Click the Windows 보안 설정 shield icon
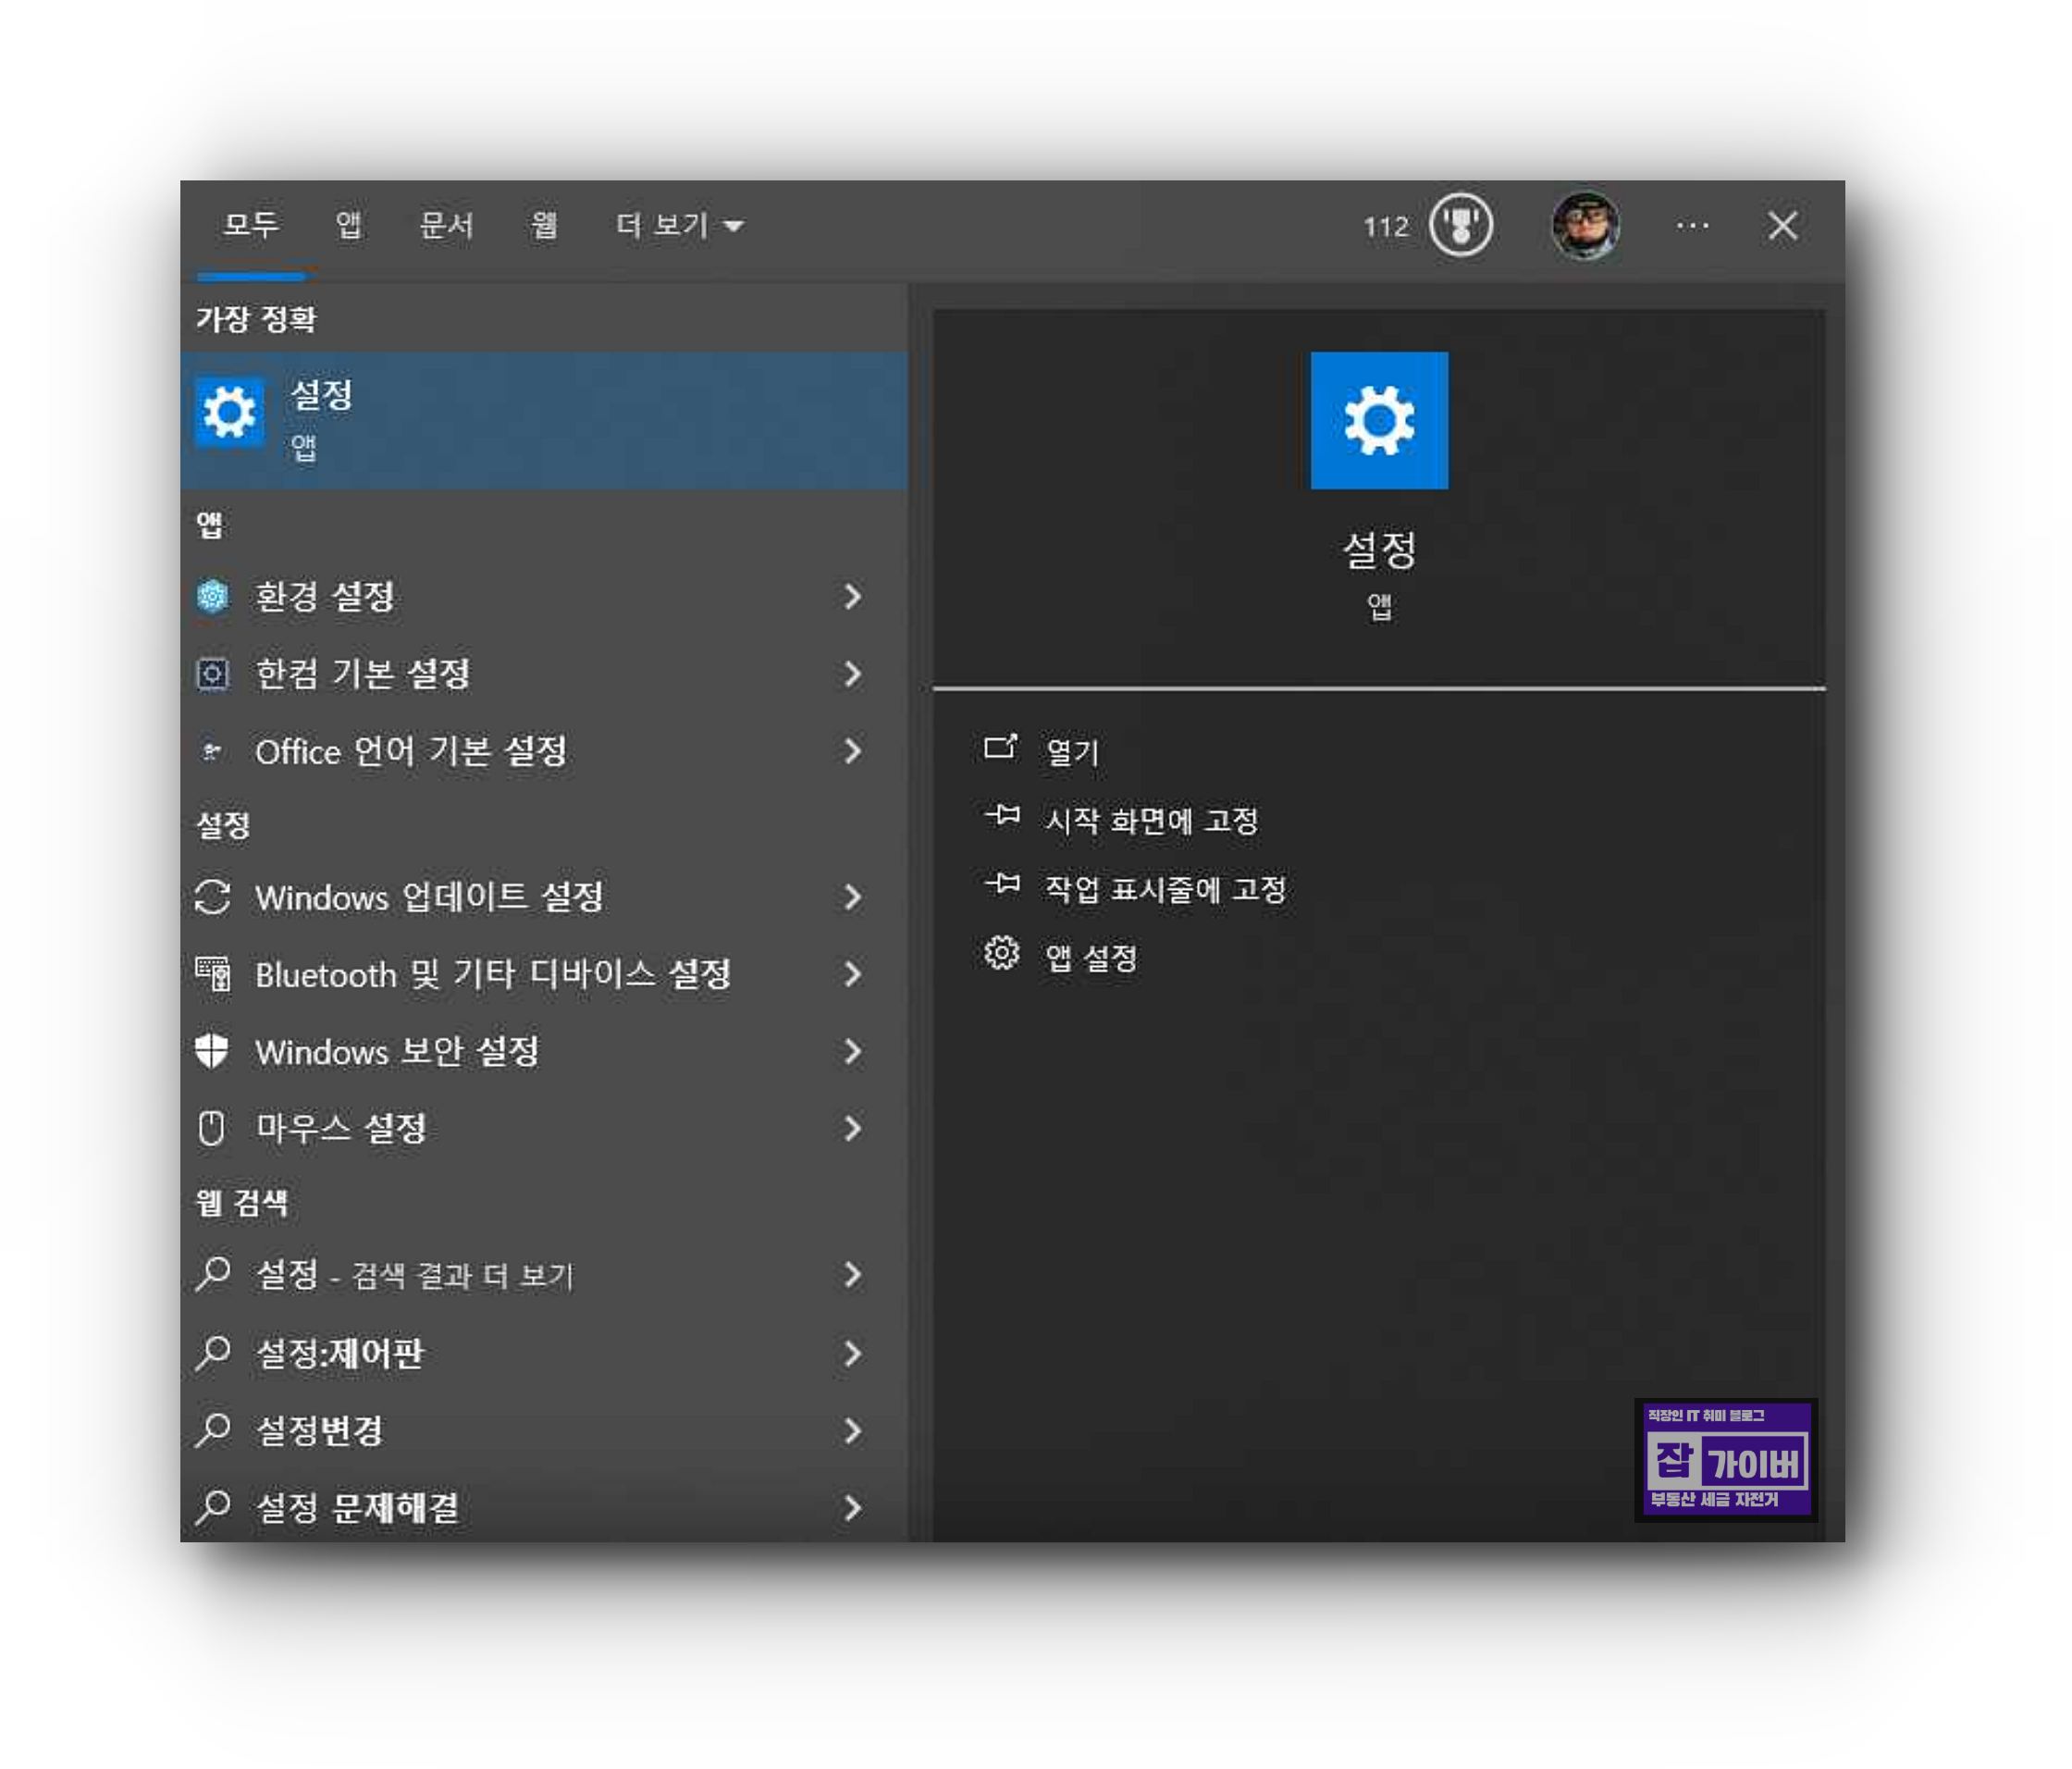Screen dimensions: 2072x1769 (x=212, y=1051)
